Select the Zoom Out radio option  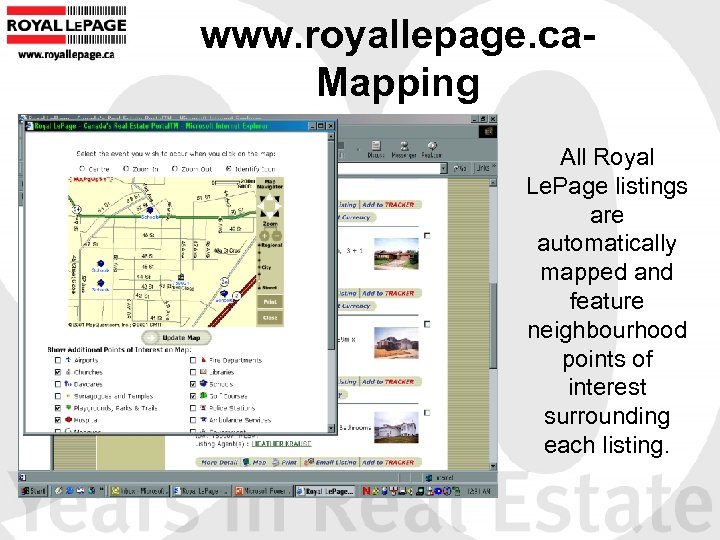point(174,169)
